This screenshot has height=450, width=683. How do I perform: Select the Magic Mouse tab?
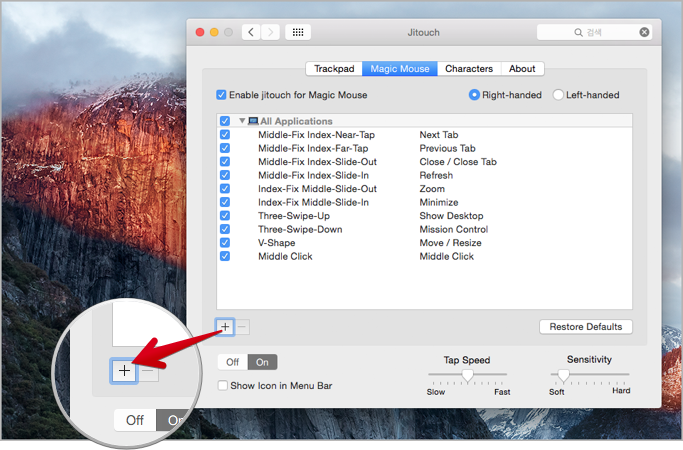400,69
